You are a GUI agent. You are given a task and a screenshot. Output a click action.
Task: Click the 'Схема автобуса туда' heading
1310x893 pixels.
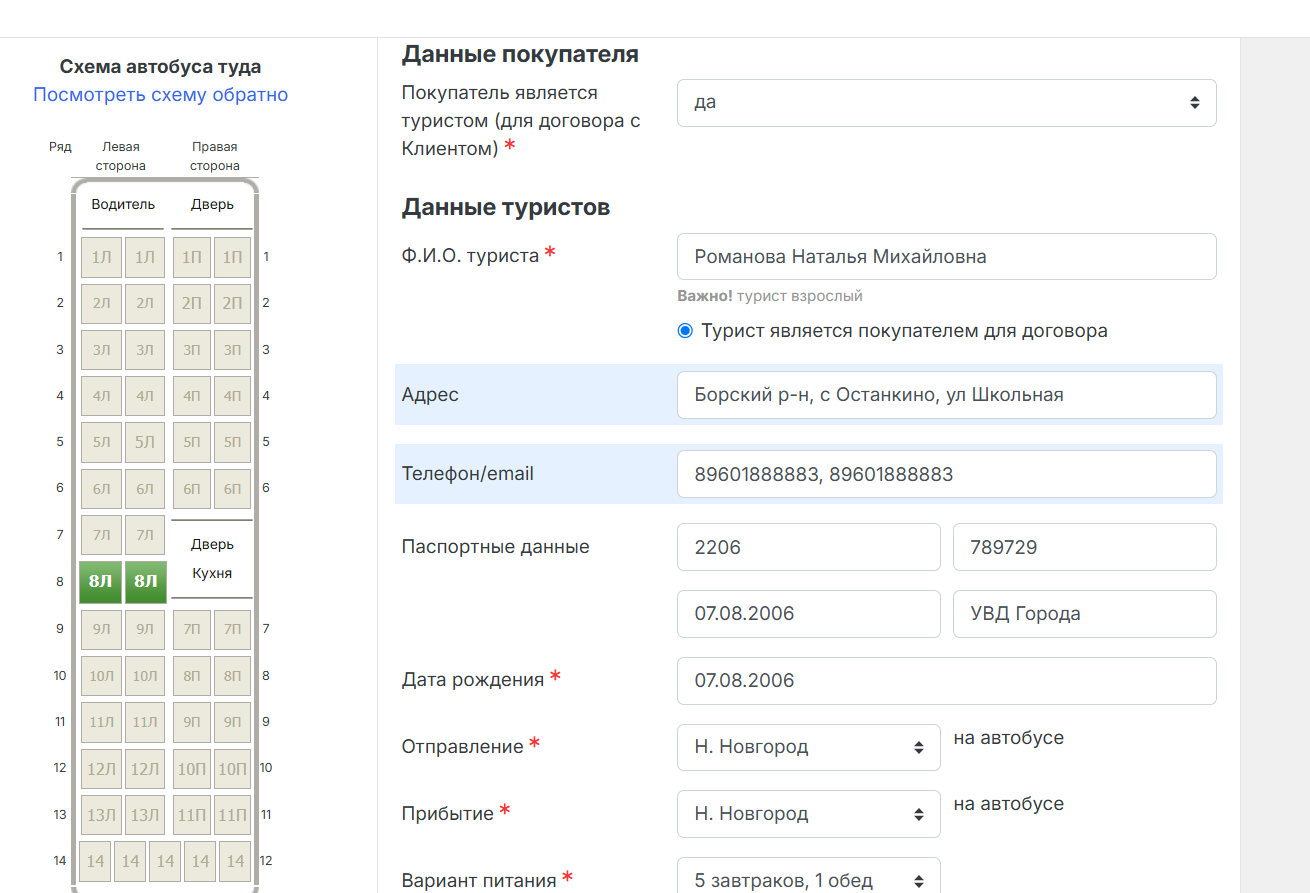(x=160, y=67)
